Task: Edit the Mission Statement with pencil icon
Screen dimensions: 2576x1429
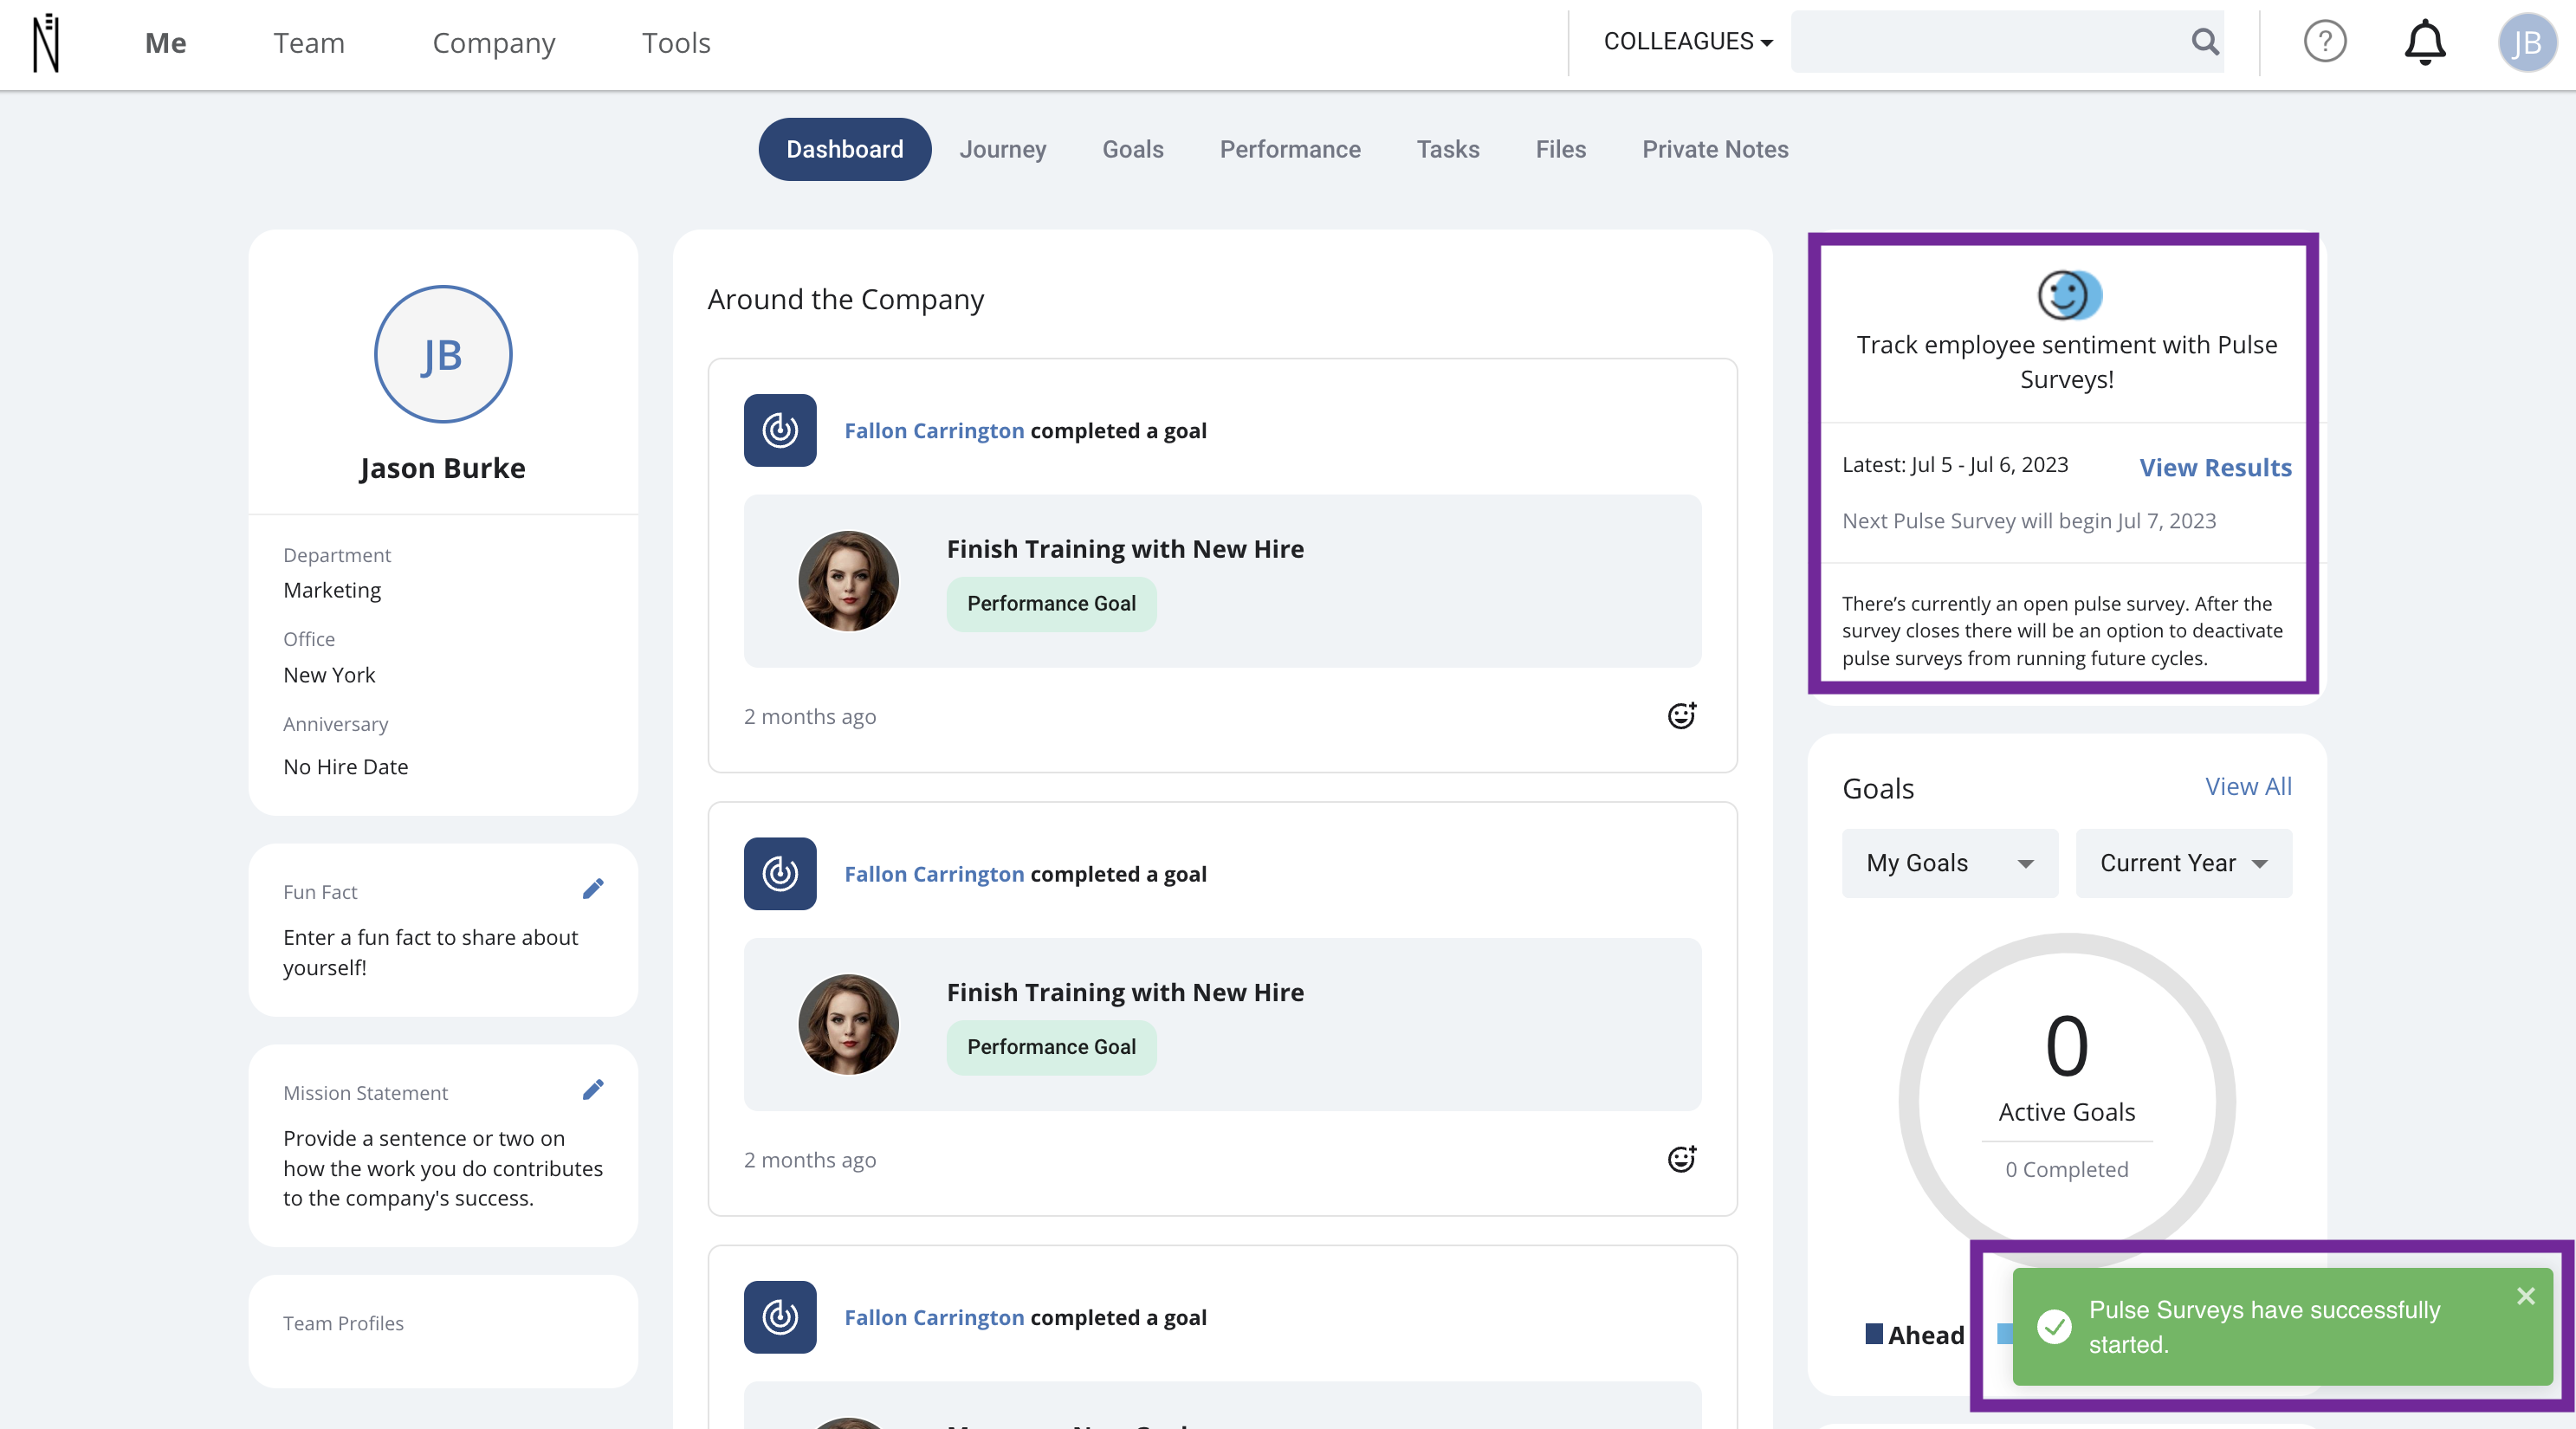Action: [593, 1090]
